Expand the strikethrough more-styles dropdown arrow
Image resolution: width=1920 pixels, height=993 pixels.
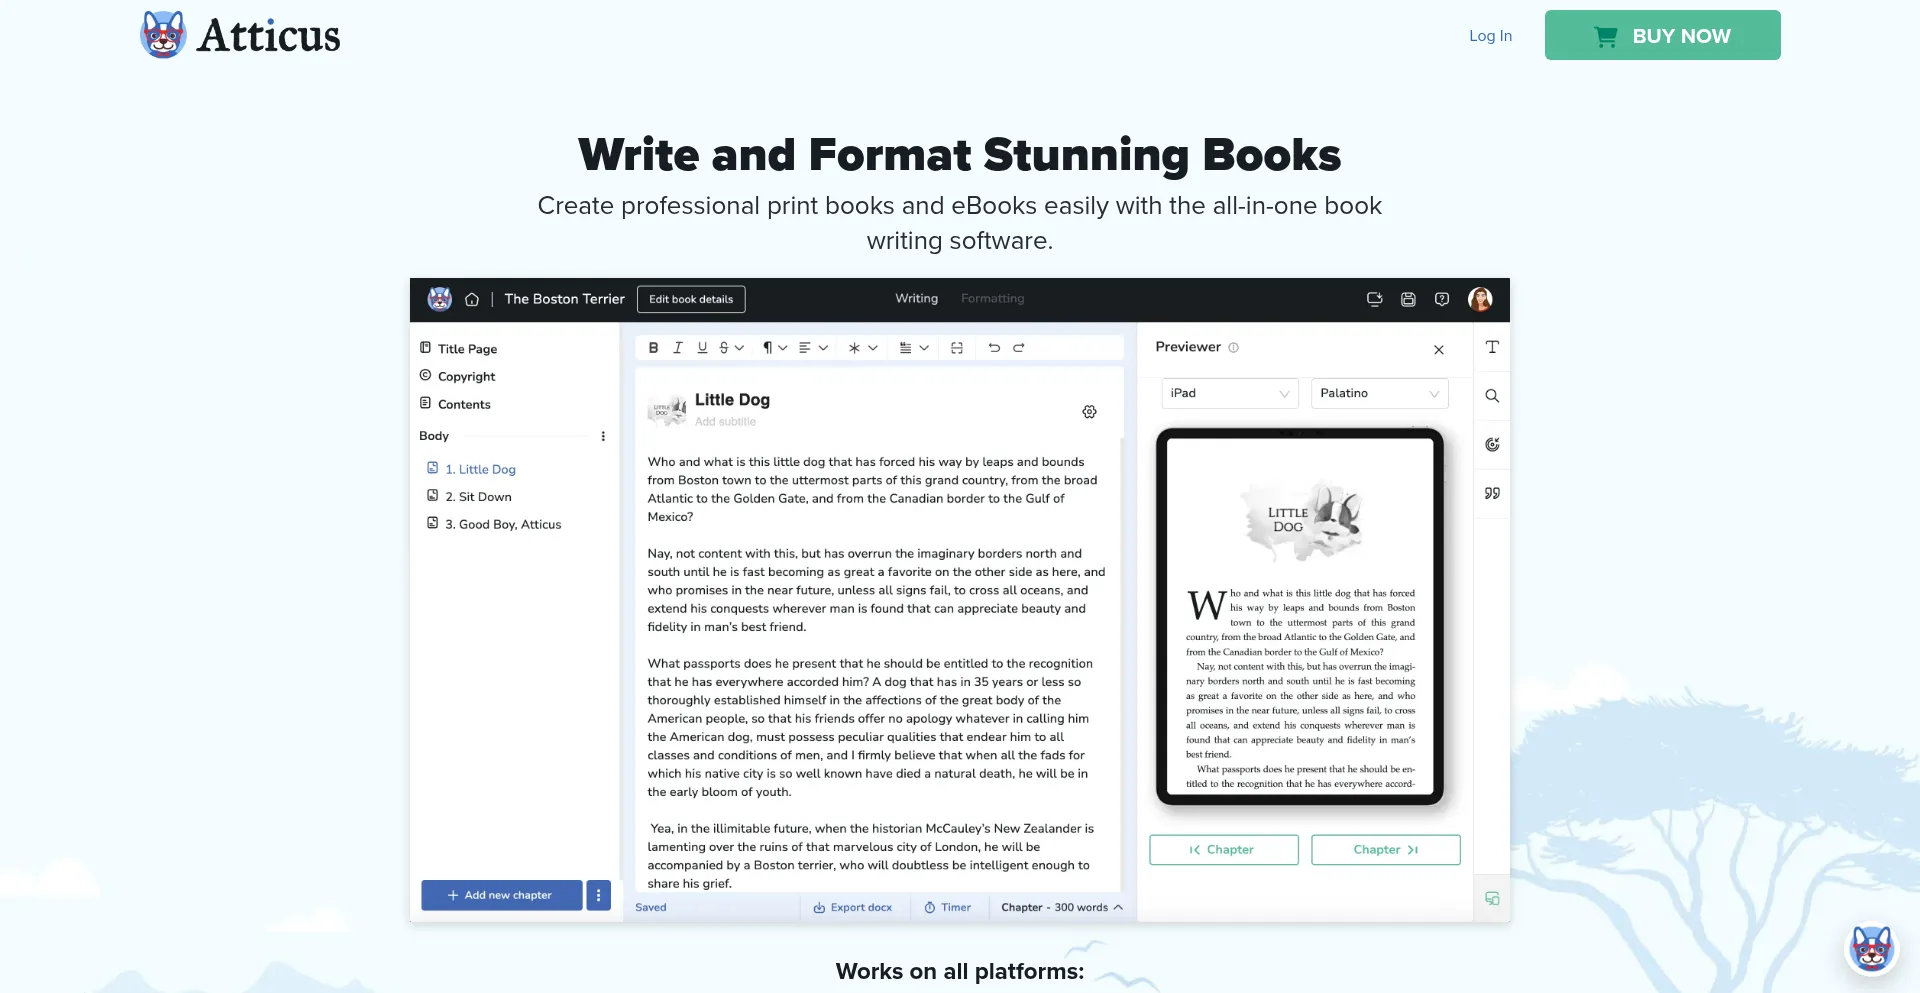point(739,348)
